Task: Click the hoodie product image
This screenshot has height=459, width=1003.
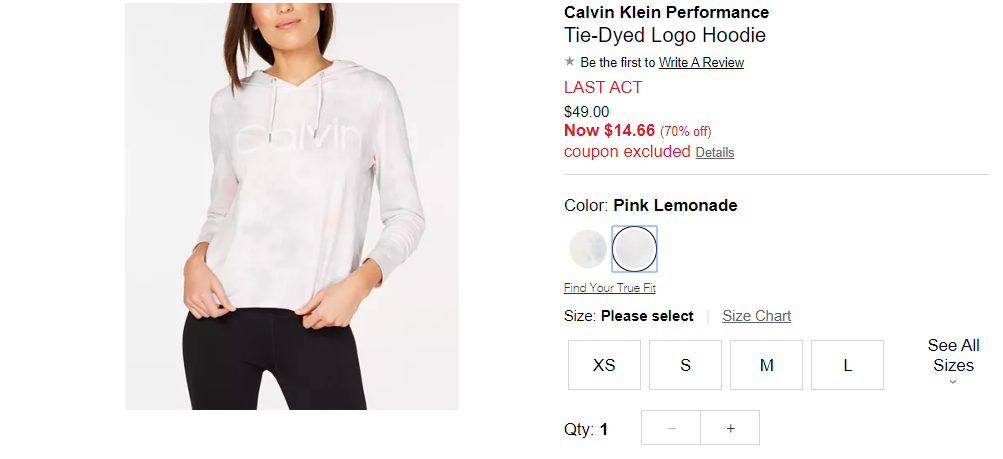Action: pyautogui.click(x=292, y=206)
